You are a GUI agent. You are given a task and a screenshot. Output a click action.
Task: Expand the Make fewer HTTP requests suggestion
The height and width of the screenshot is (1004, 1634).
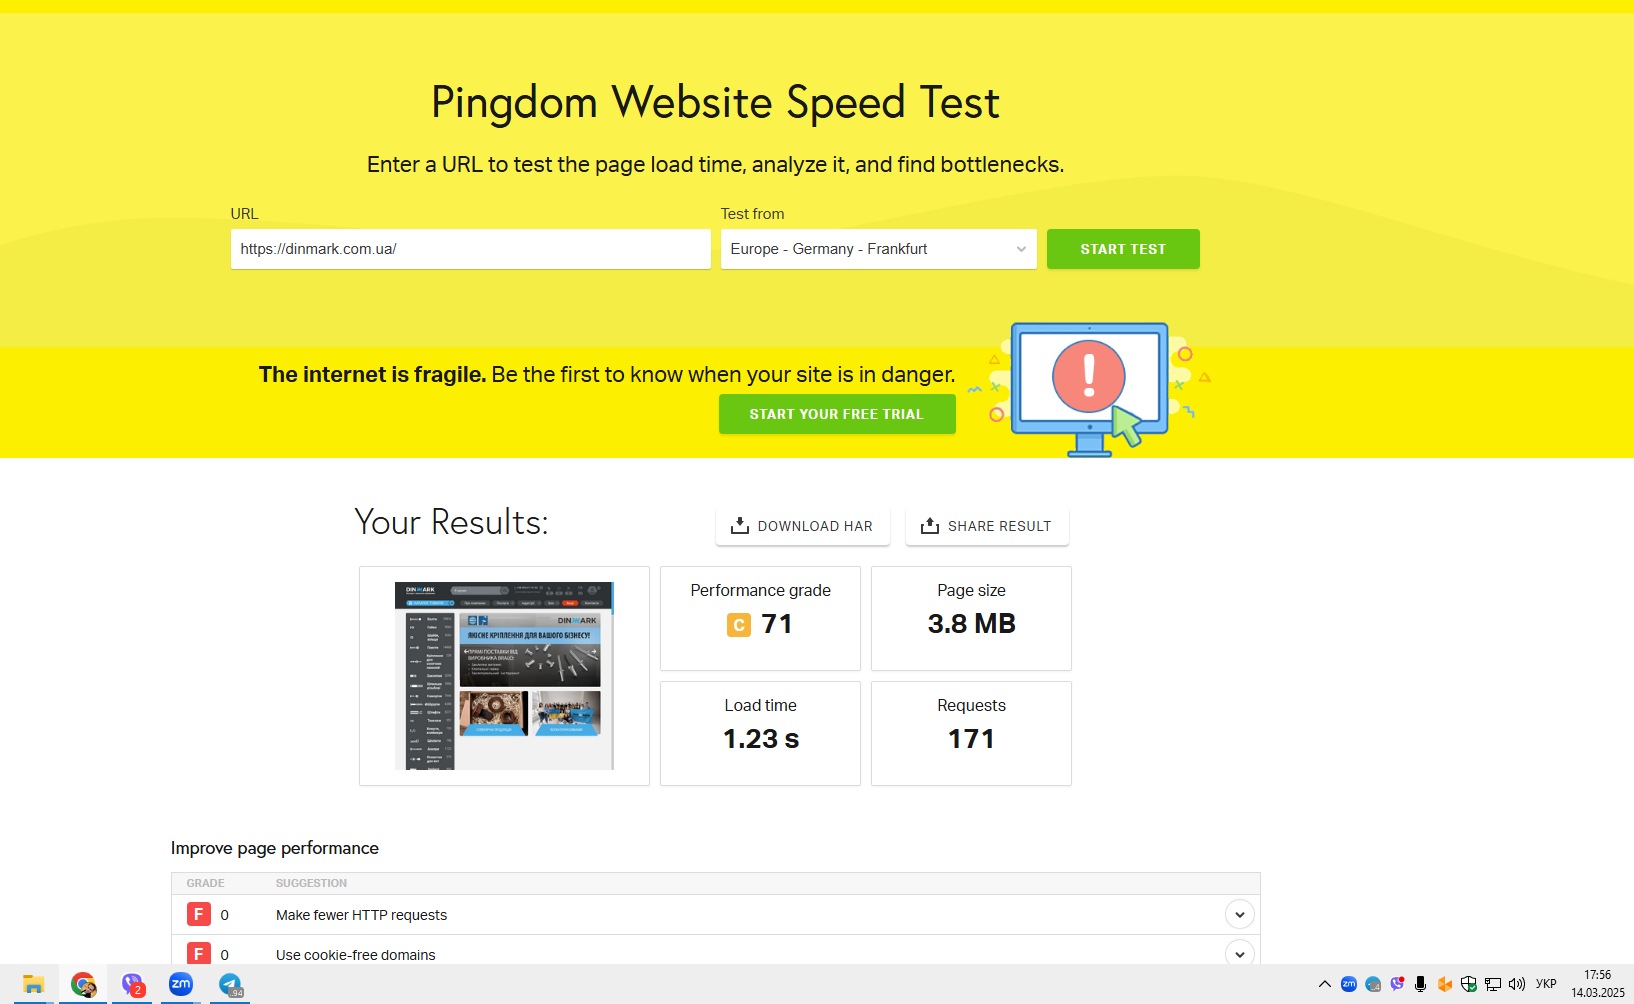point(1240,914)
